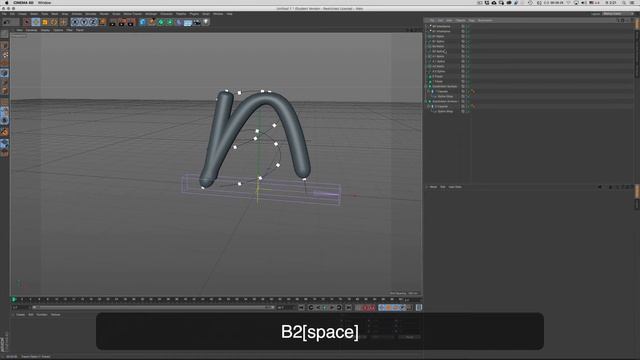Viewport: 640px width, 360px height.
Task: Click the green Array generator icon
Action: point(170,22)
